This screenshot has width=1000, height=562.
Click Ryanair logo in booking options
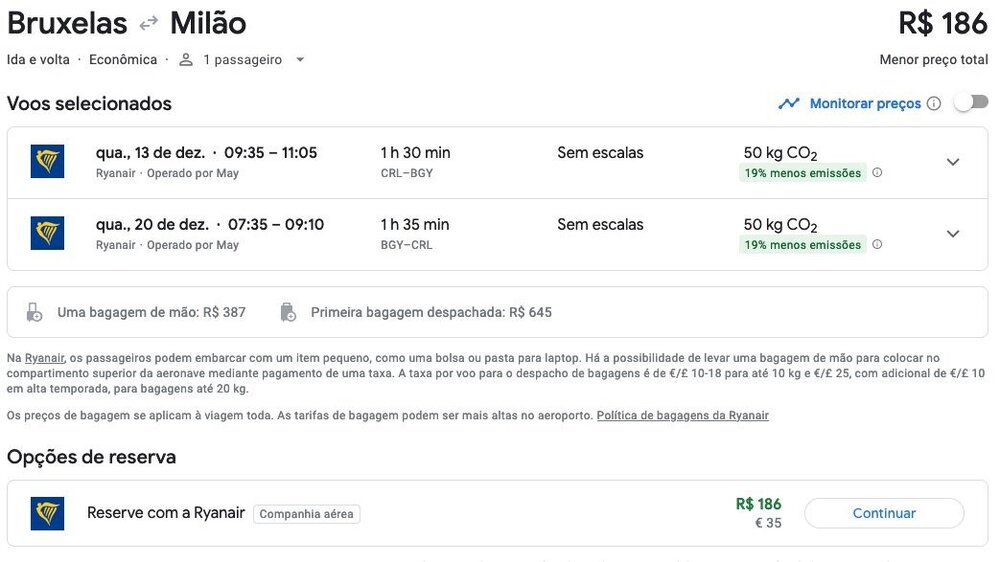[x=47, y=514]
